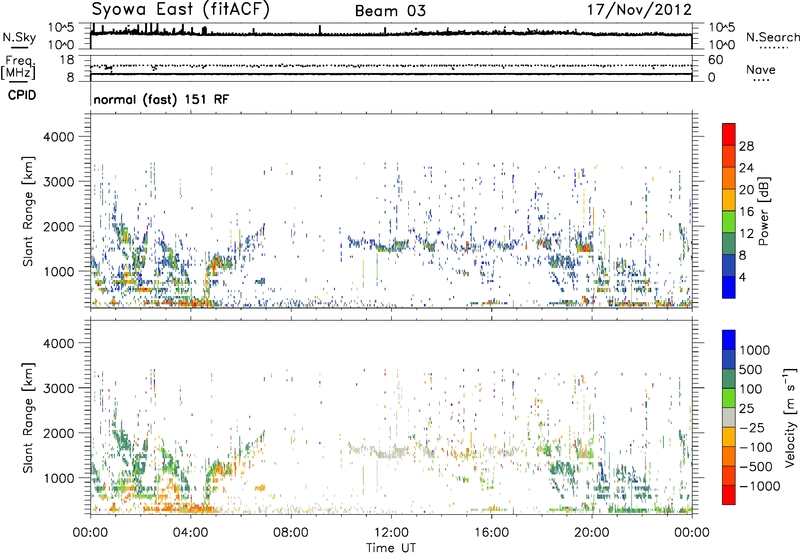Click the 'CPID' label
The width and height of the screenshot is (800, 554).
tap(22, 95)
